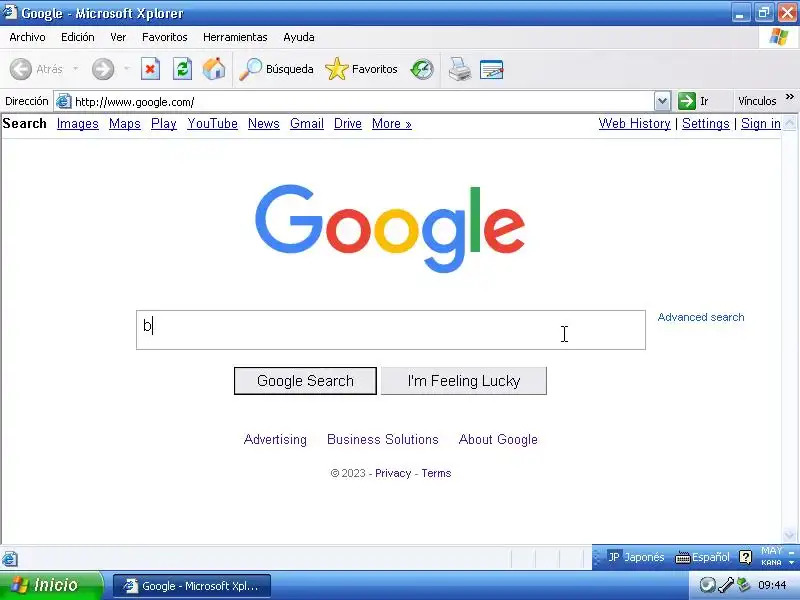The image size is (800, 600).
Task: Open language bar options small arrow
Action: tap(791, 562)
